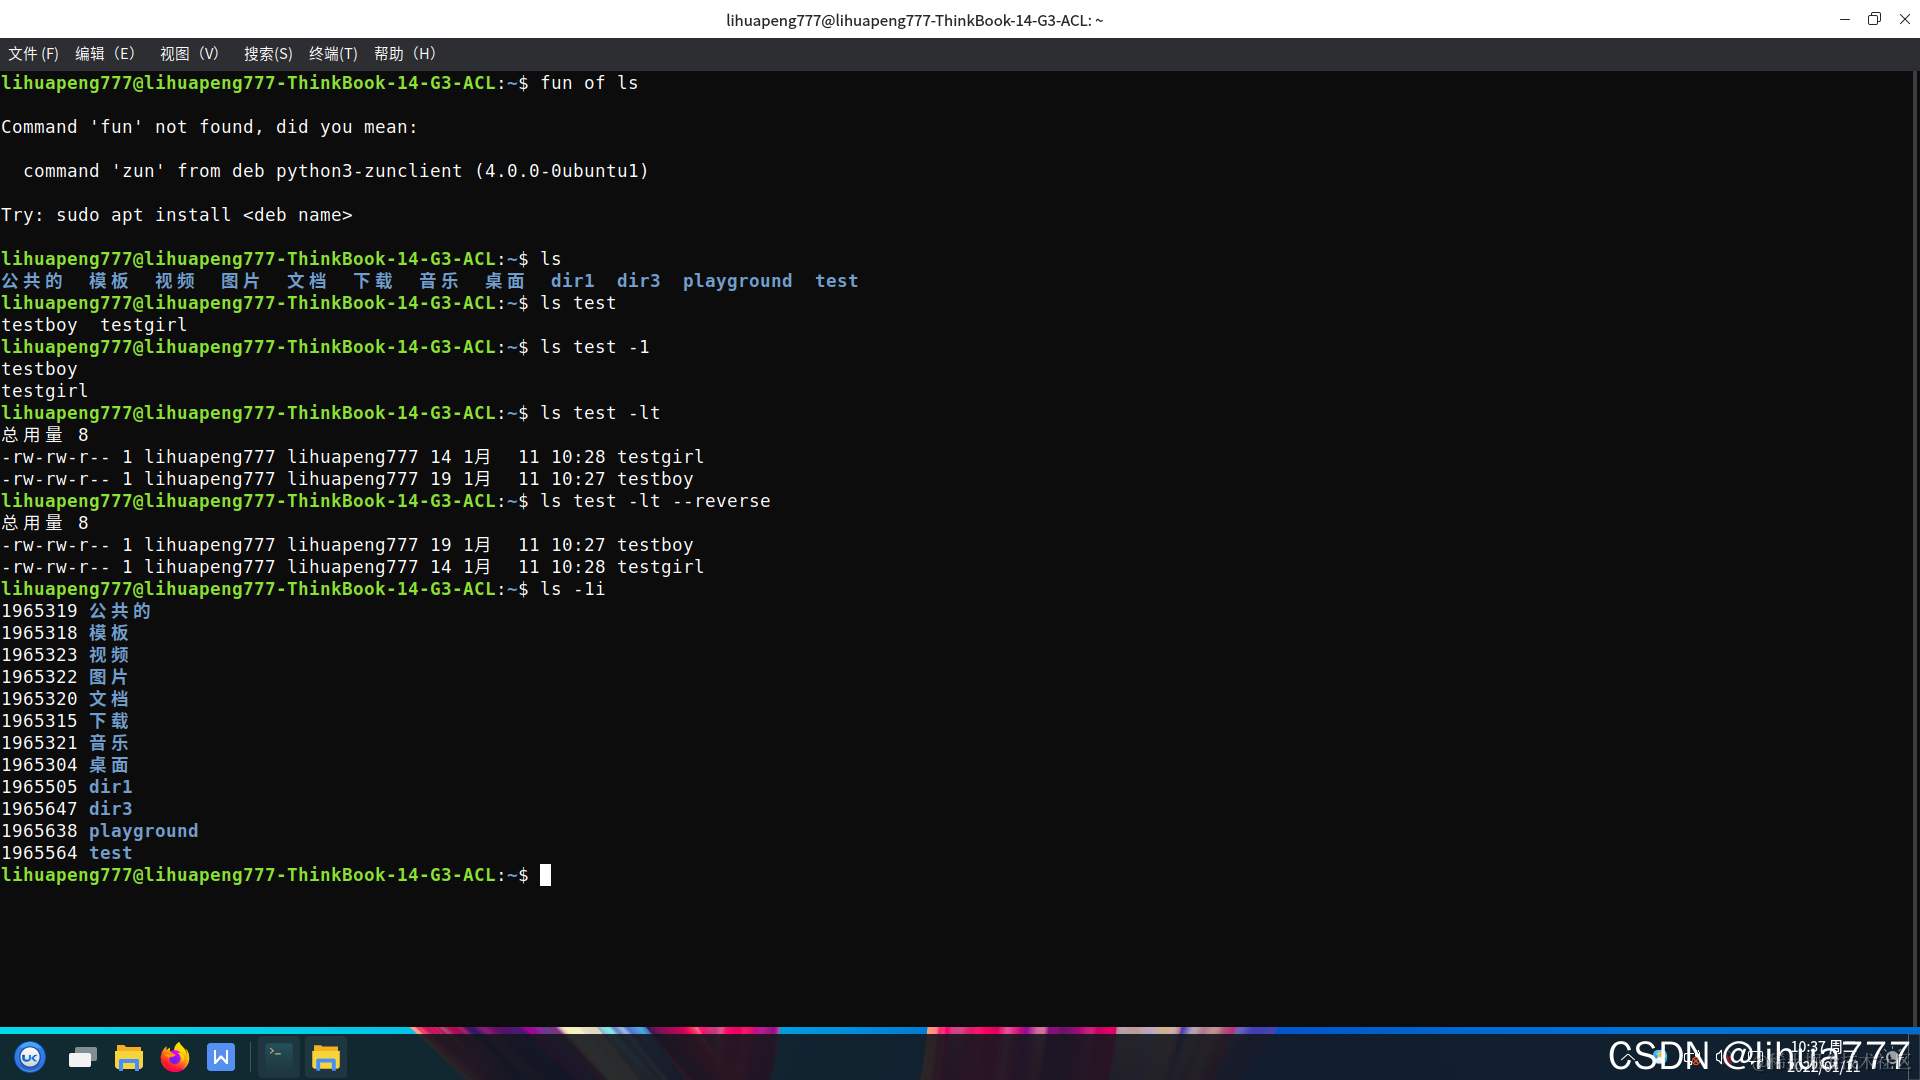Viewport: 1920px width, 1080px height.
Task: Open the file manager in the taskbar
Action: pyautogui.click(x=128, y=1057)
